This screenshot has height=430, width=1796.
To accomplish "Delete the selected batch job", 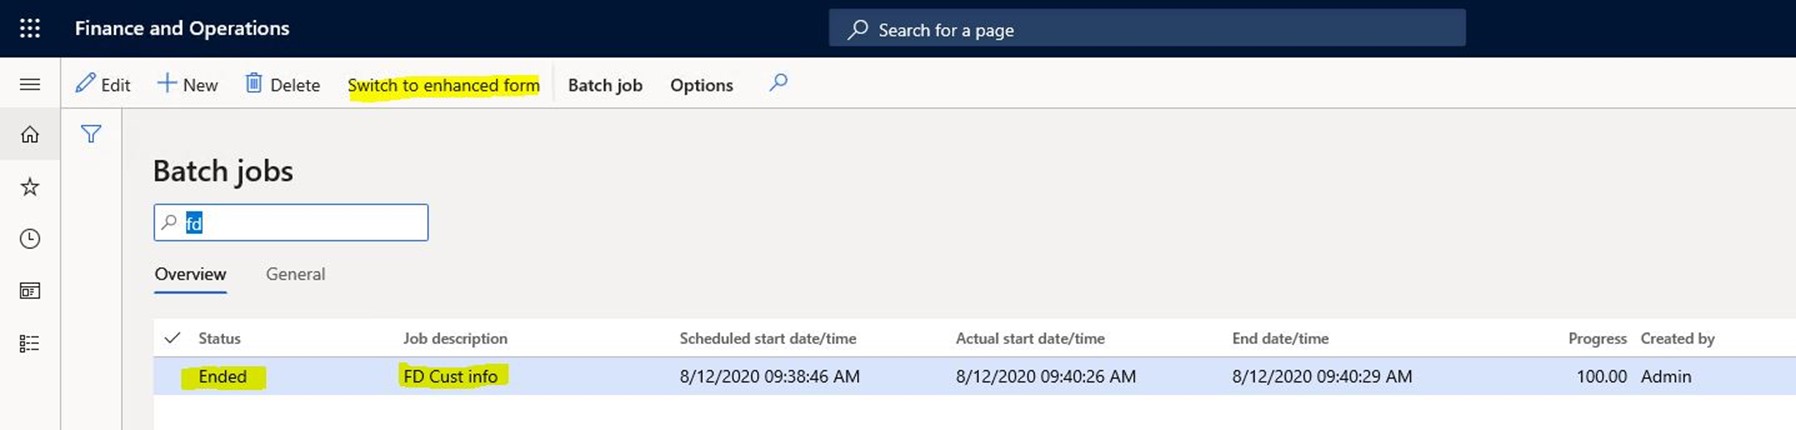I will [x=283, y=84].
